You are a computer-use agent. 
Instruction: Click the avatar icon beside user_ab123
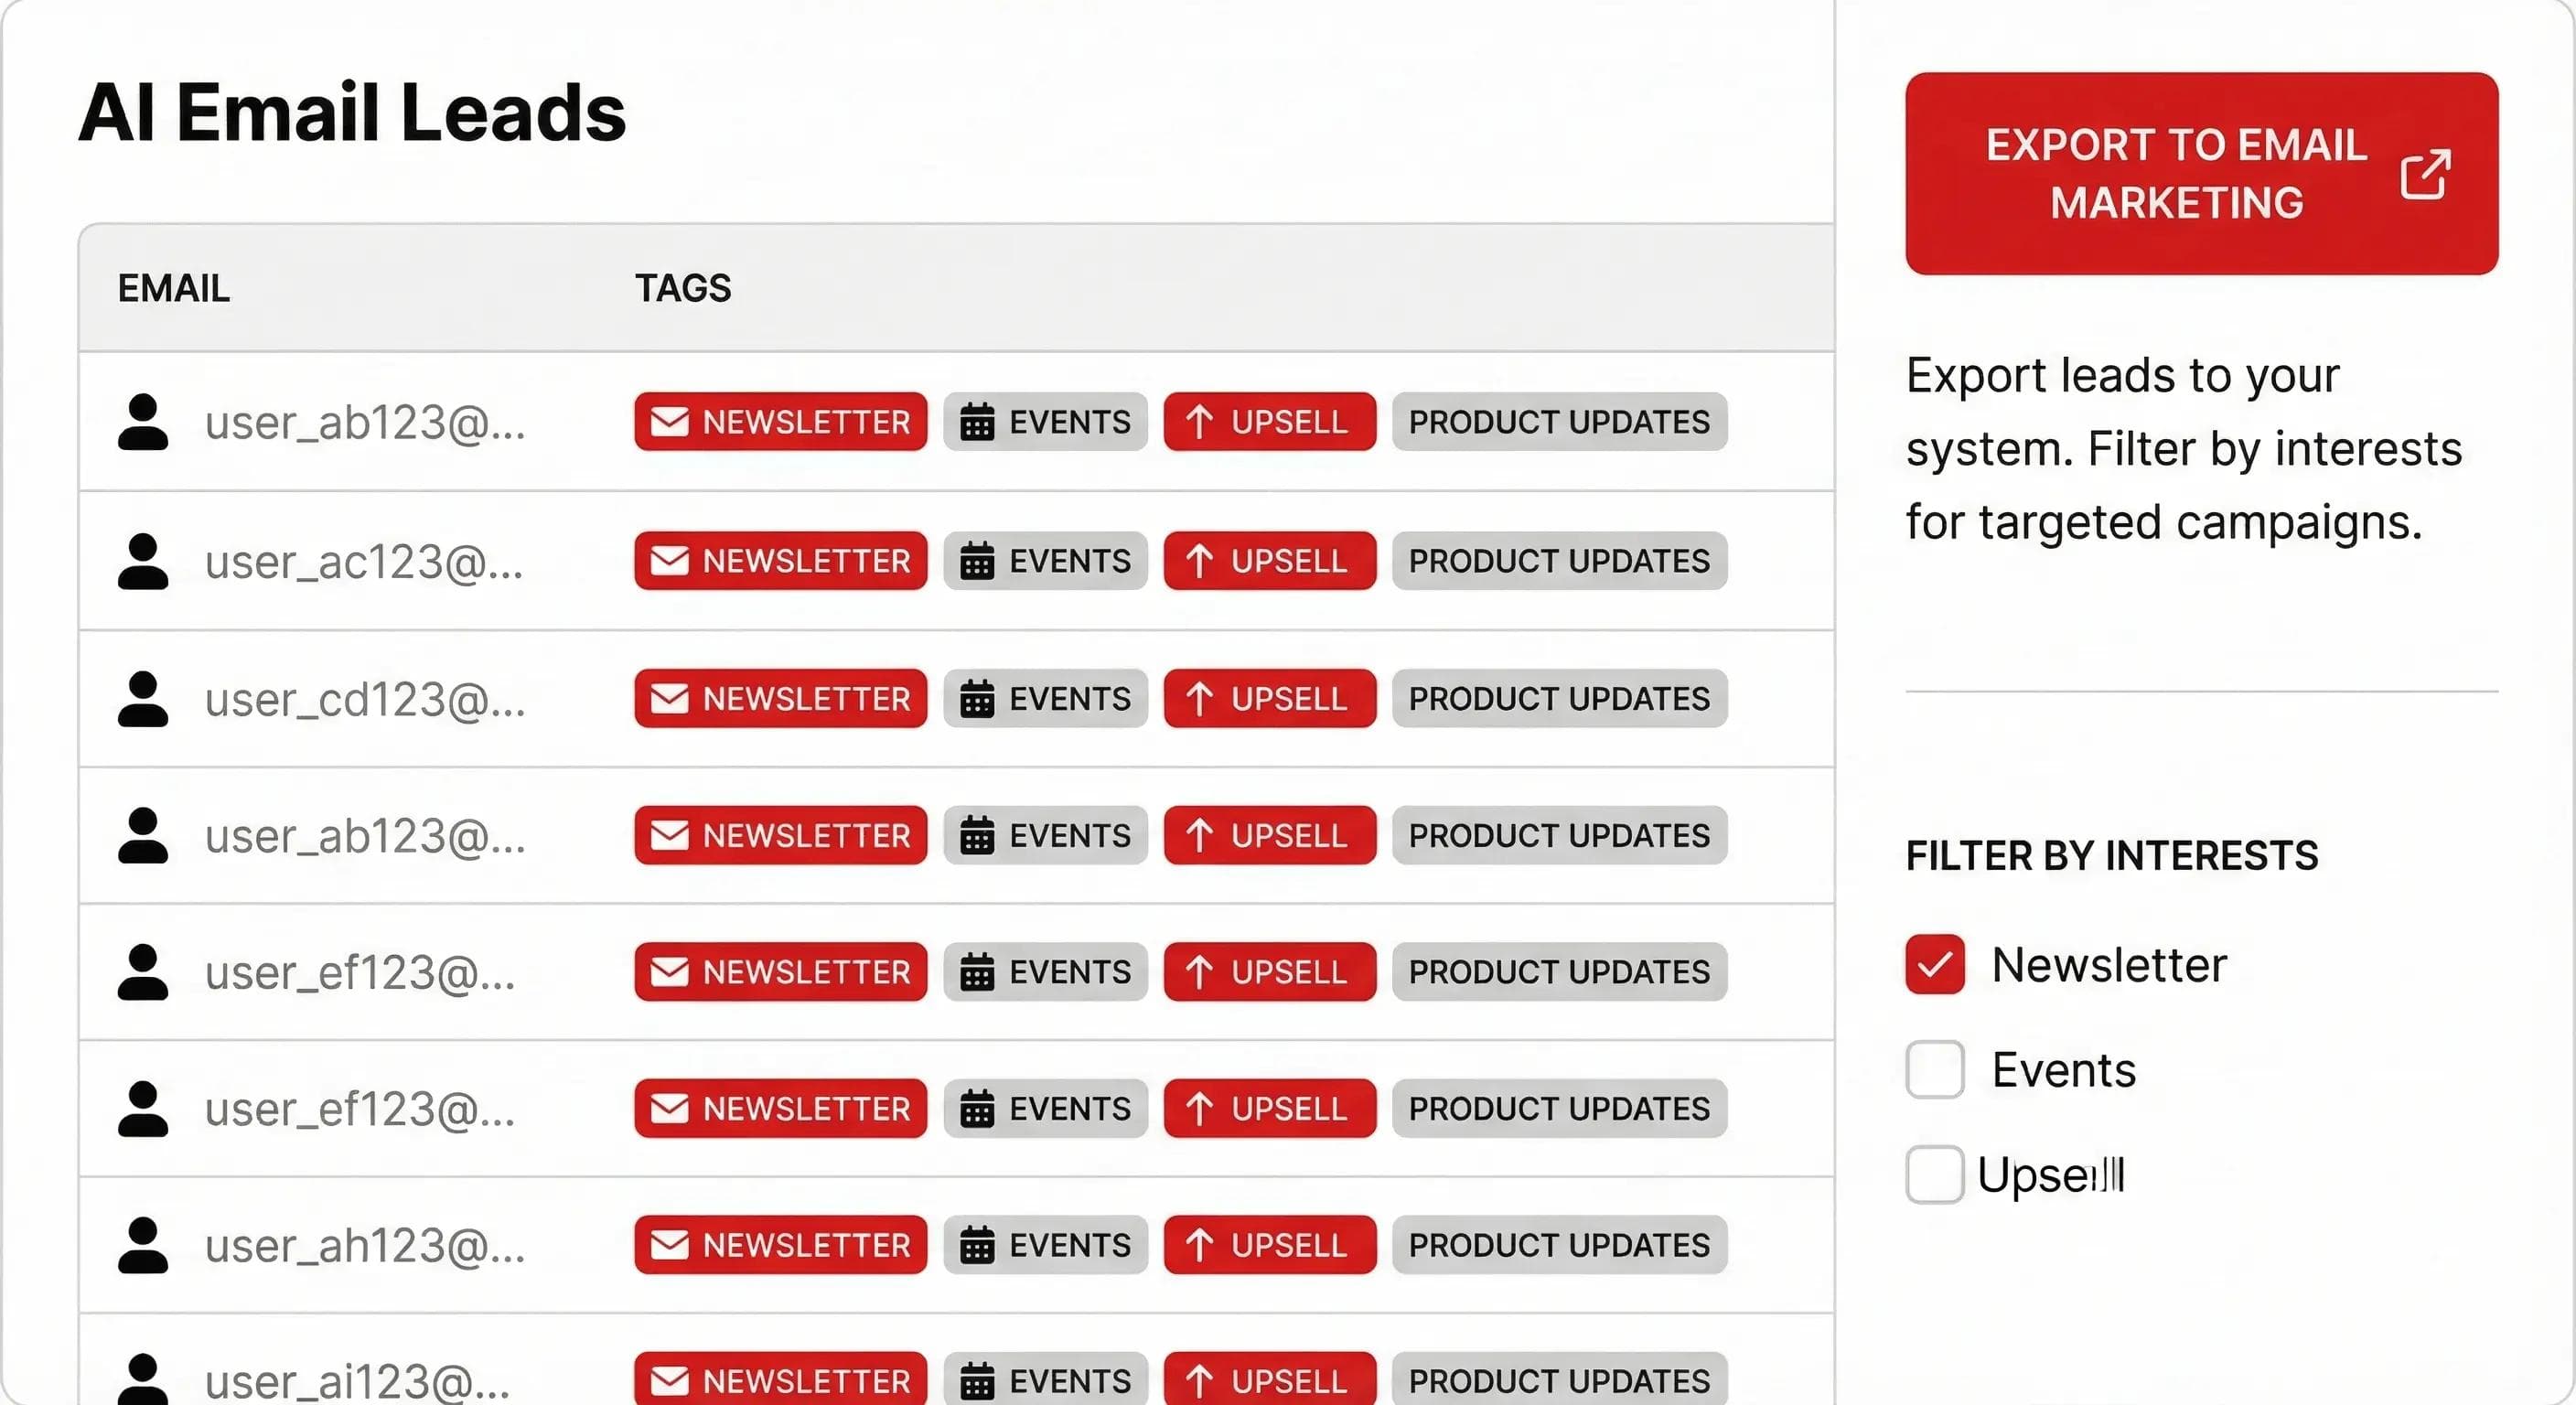145,422
